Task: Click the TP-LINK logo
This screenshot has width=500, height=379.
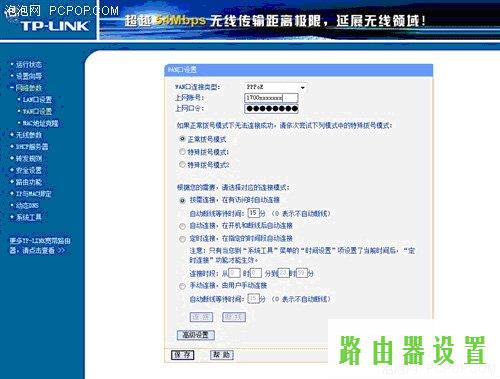Action: (55, 26)
